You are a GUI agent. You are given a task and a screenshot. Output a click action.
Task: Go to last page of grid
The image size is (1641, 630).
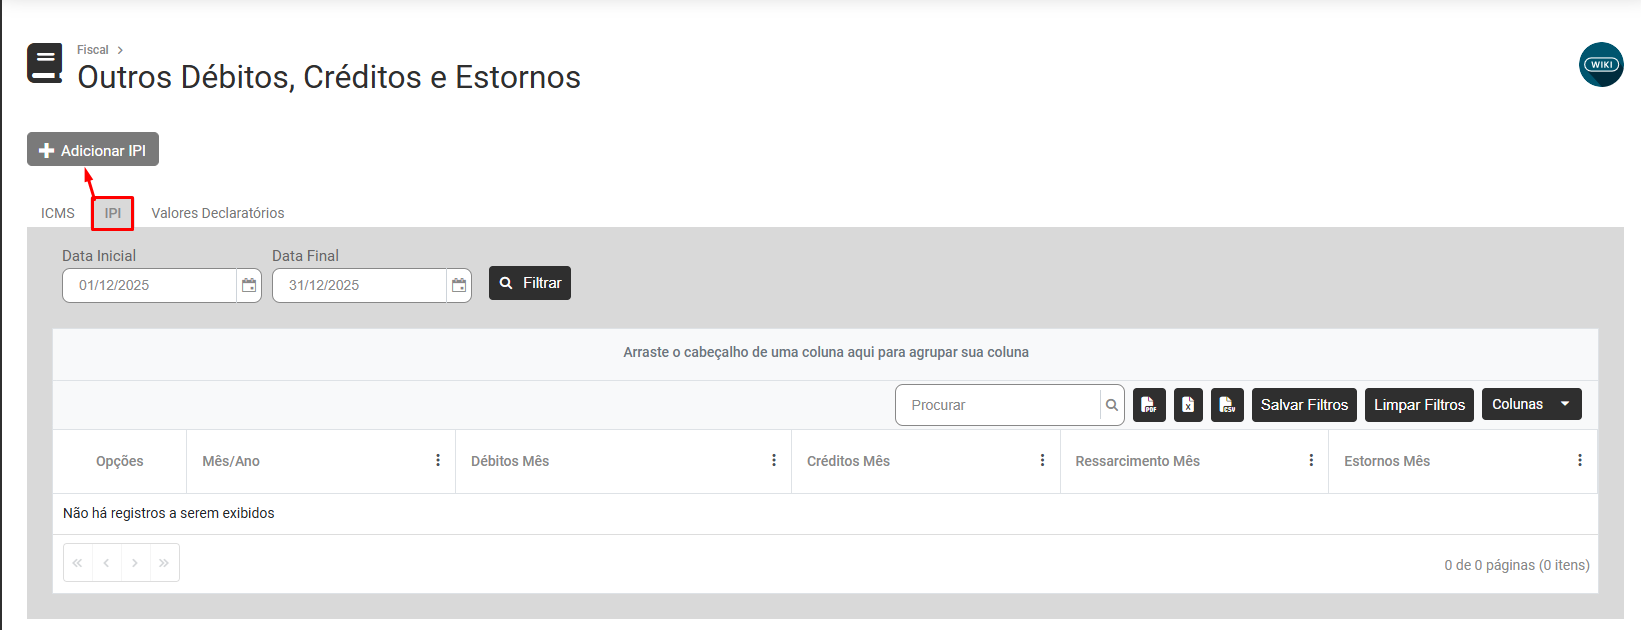point(164,563)
